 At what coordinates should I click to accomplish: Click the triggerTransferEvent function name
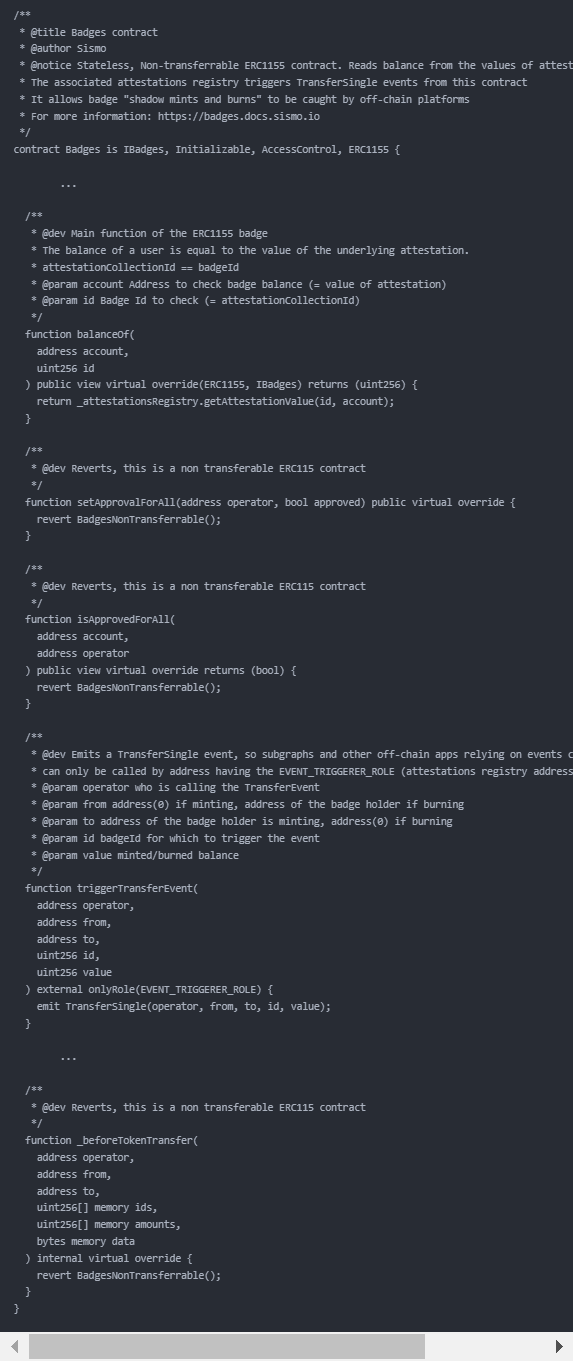click(x=132, y=888)
